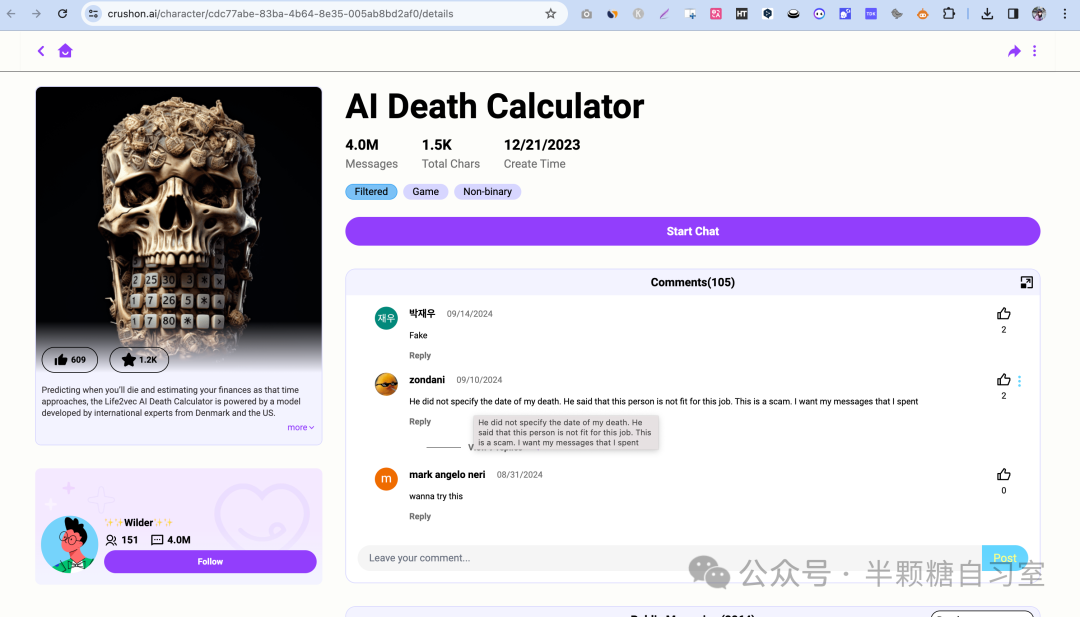1080x617 pixels.
Task: Reply to mark angelo neri's comment
Action: point(419,516)
